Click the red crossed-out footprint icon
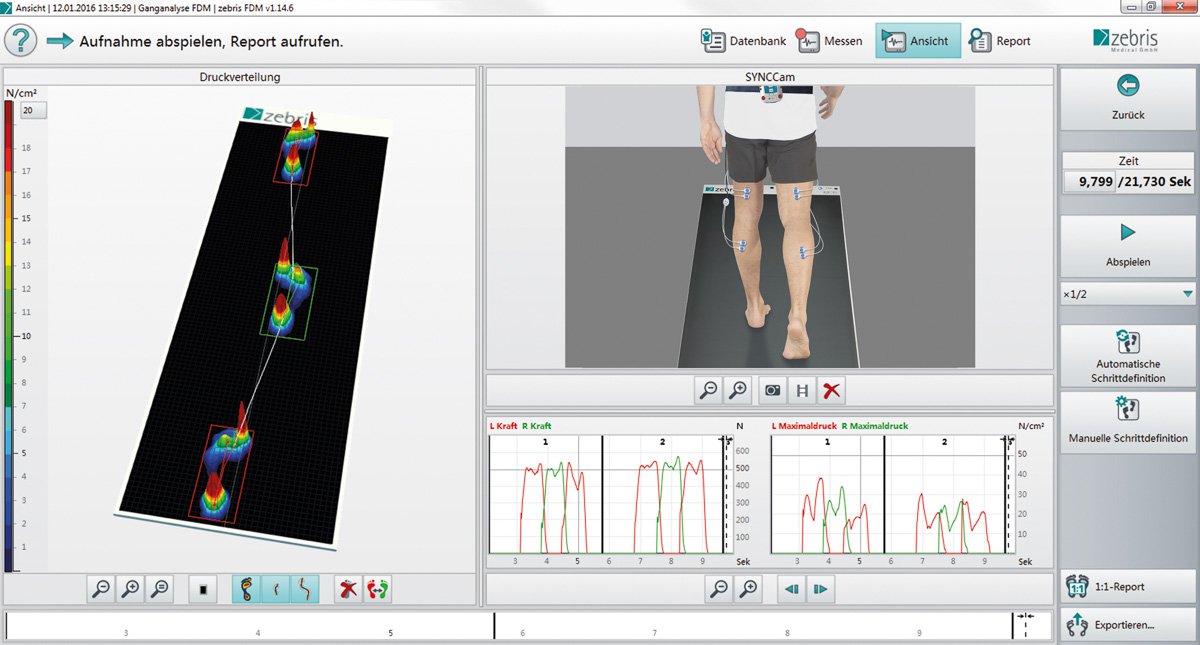1200x645 pixels. pos(348,589)
